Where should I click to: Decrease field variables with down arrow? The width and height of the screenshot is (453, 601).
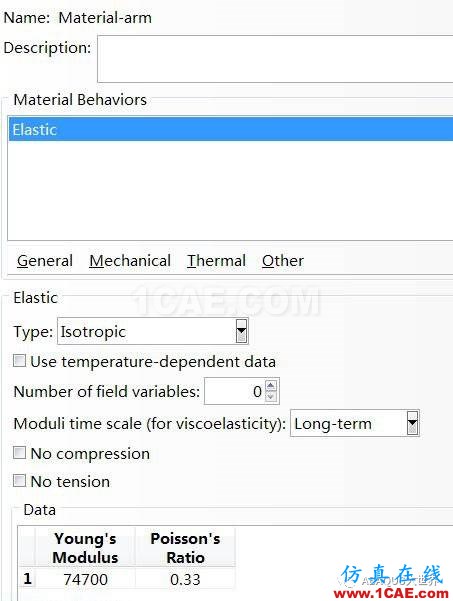(271, 397)
